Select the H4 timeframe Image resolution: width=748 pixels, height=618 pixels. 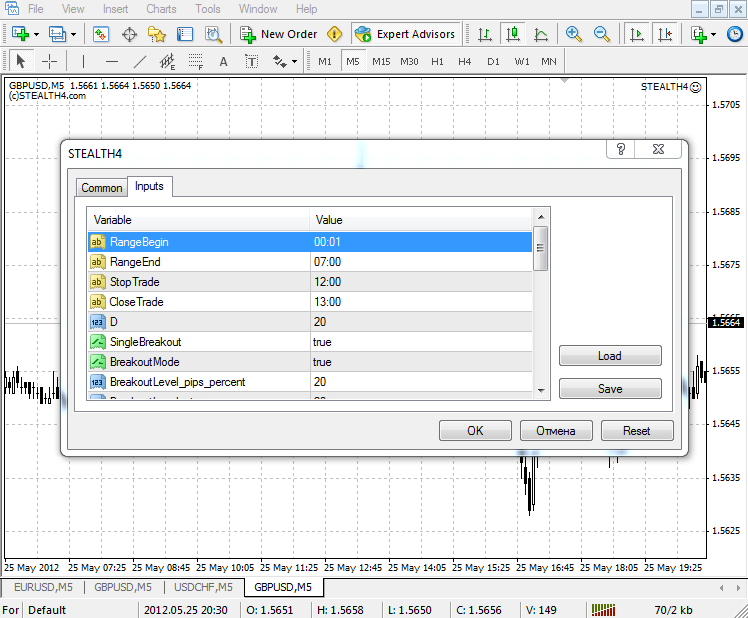(465, 62)
